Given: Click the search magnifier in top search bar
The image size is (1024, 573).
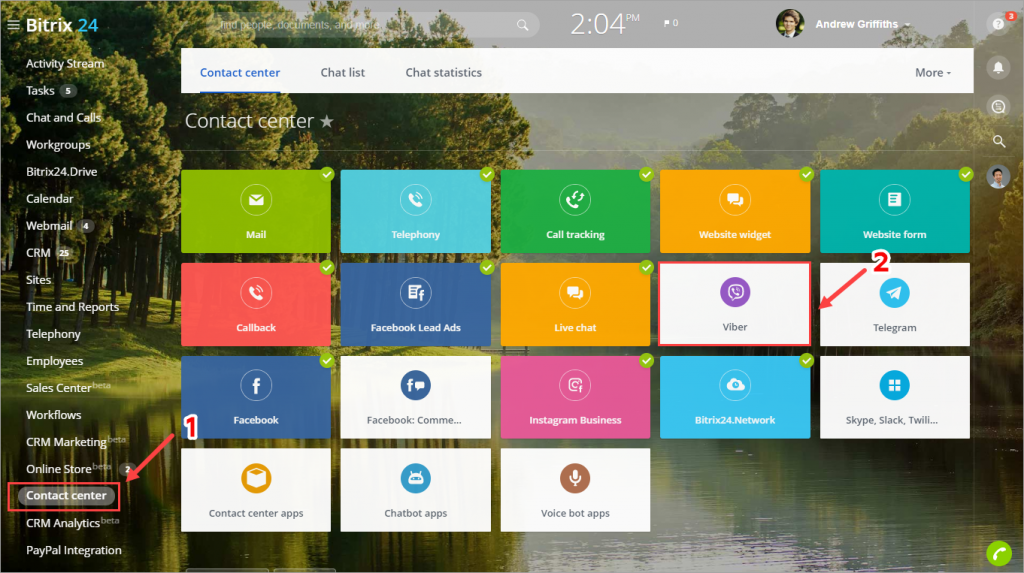Looking at the screenshot, I should (522, 25).
